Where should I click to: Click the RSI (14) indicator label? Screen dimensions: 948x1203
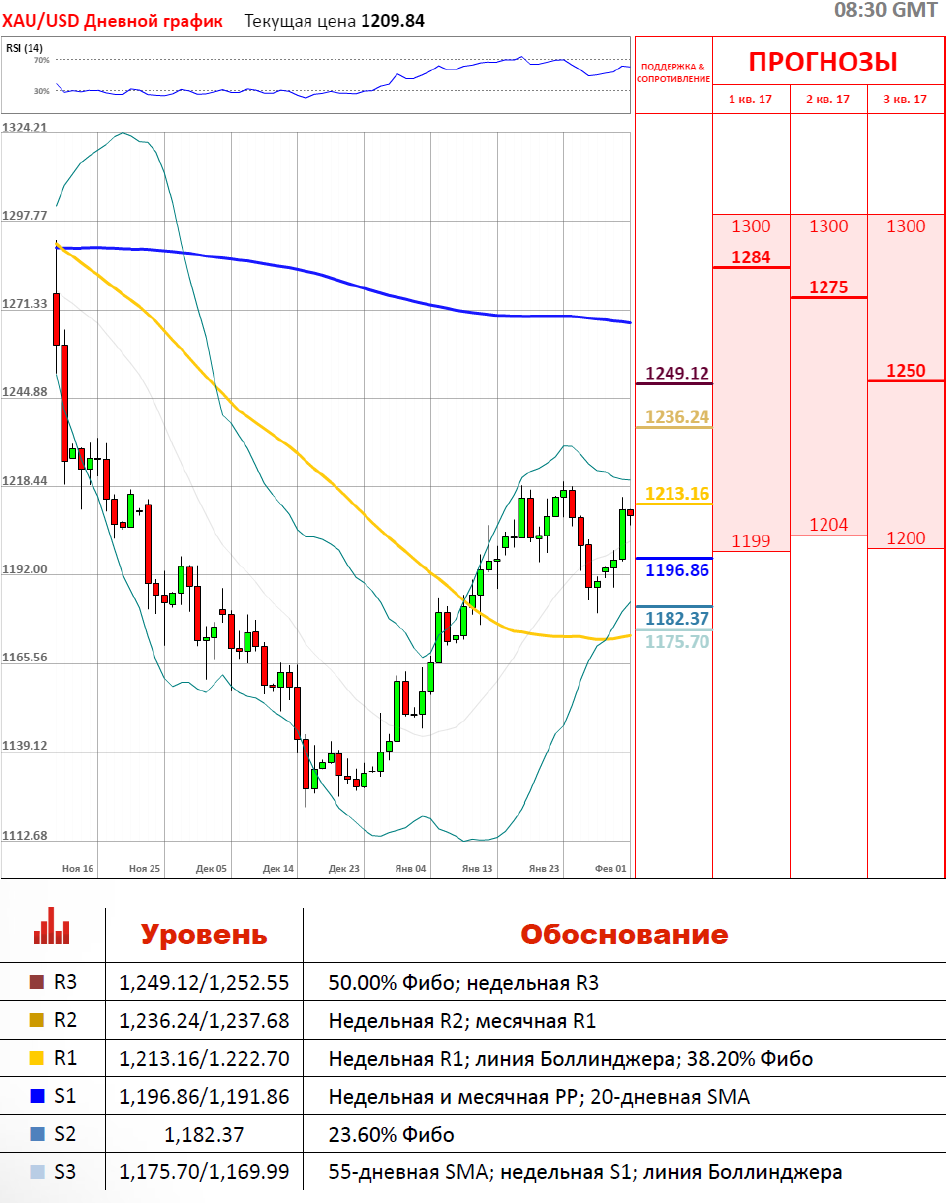tap(24, 48)
